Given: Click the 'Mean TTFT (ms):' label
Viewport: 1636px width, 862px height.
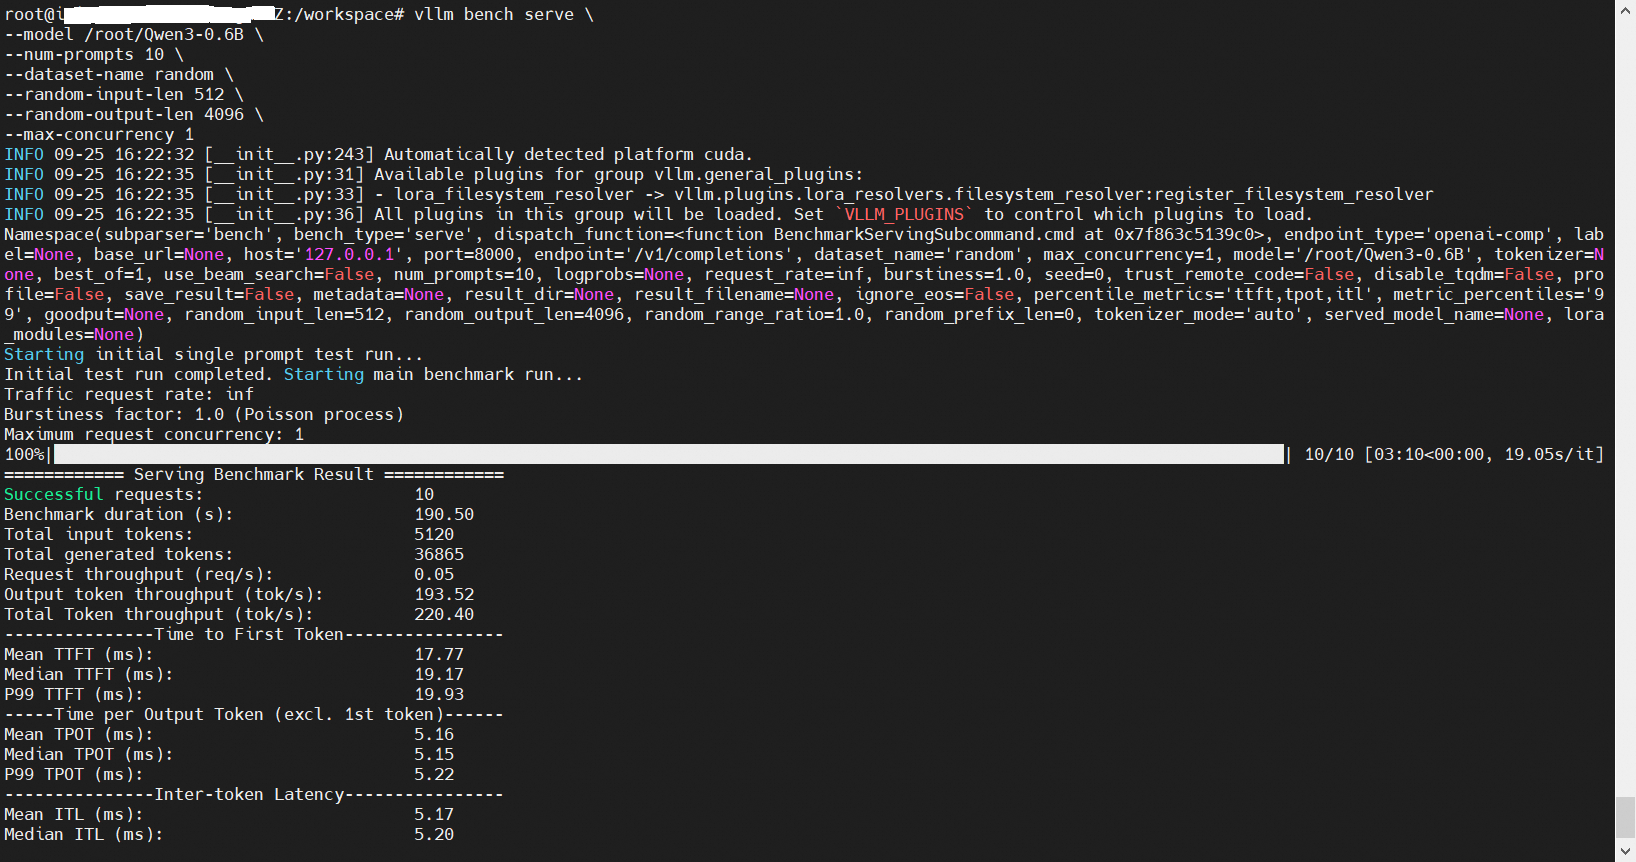Looking at the screenshot, I should [x=79, y=655].
